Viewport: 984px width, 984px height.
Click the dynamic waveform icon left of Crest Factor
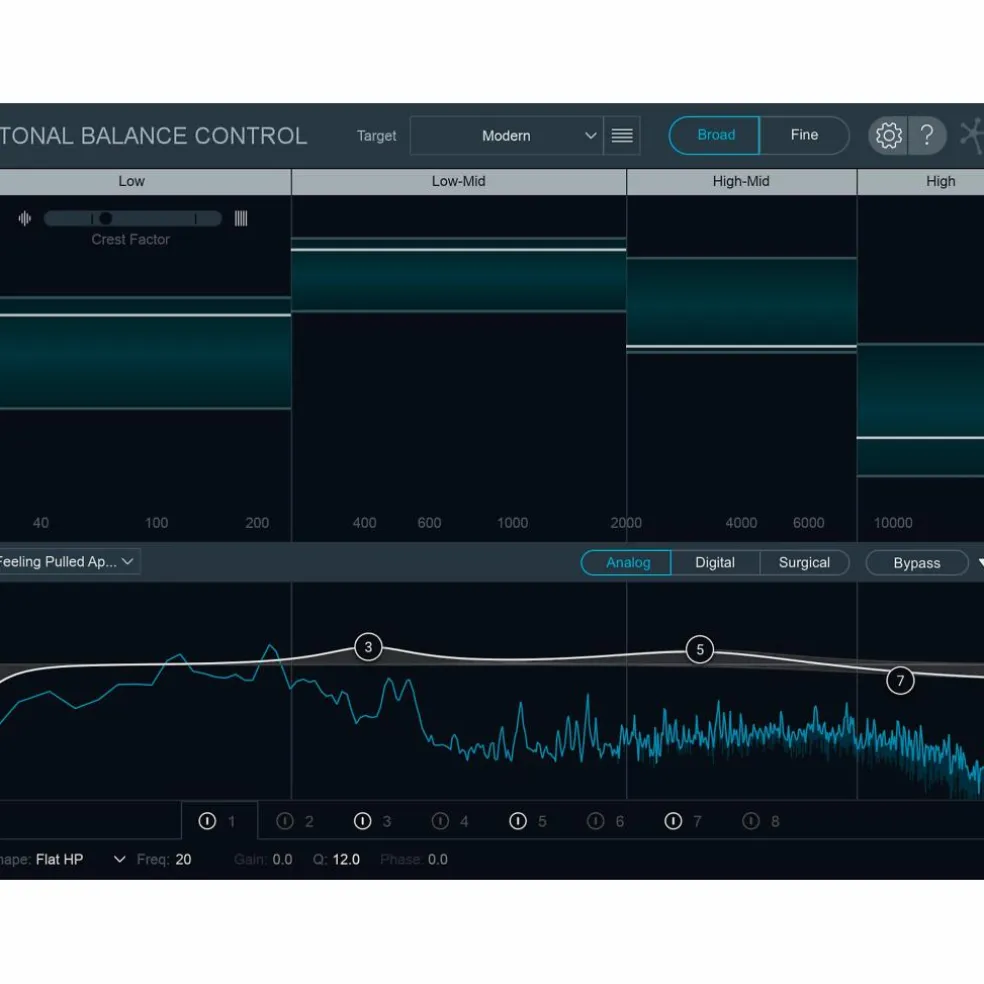pos(24,218)
